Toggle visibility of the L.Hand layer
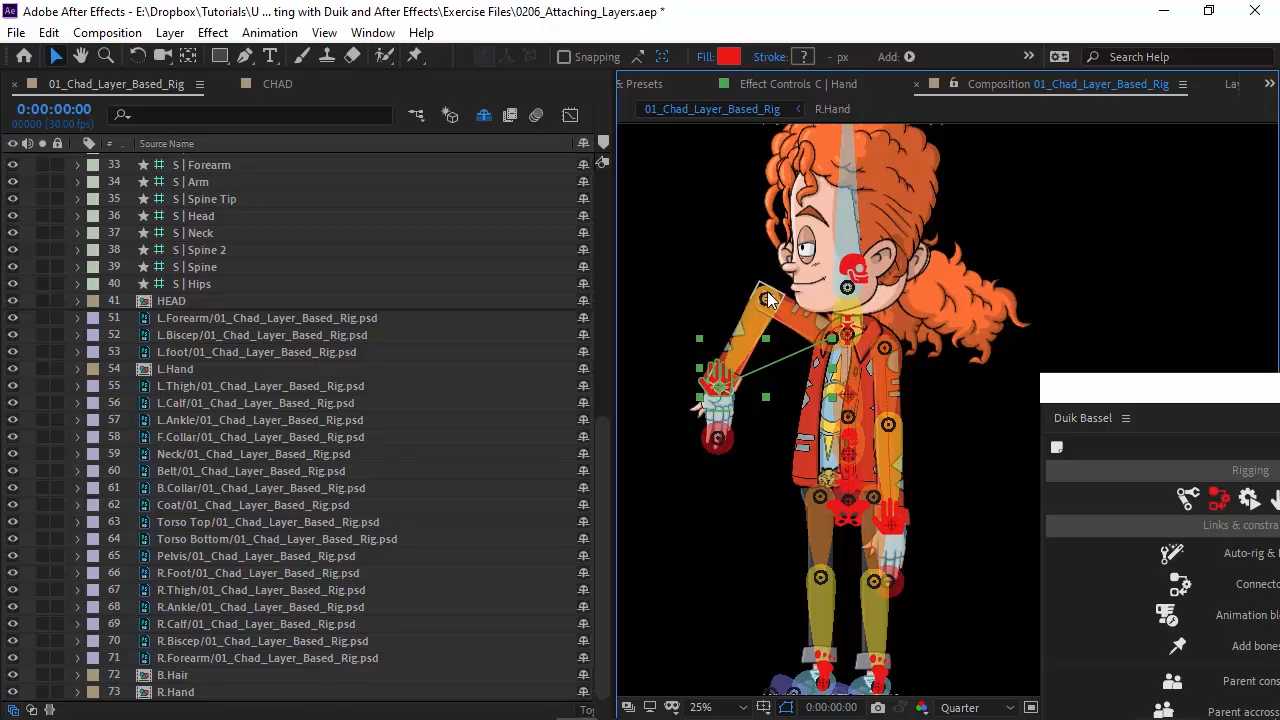 pos(13,369)
